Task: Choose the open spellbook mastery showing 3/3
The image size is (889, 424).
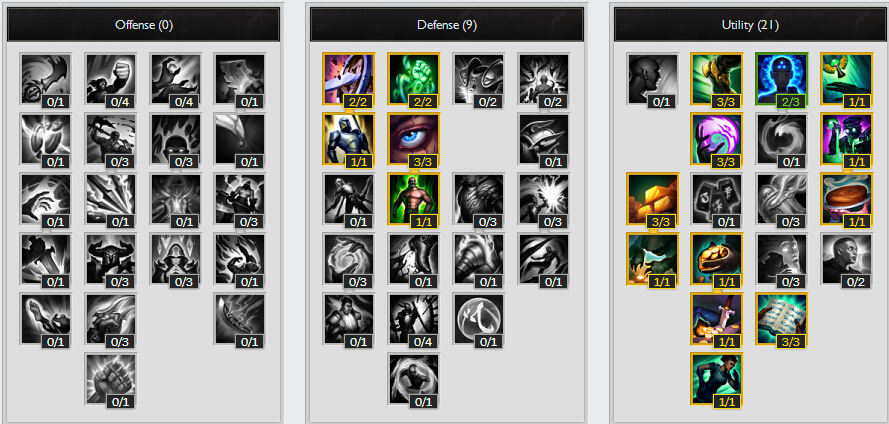Action: click(781, 319)
